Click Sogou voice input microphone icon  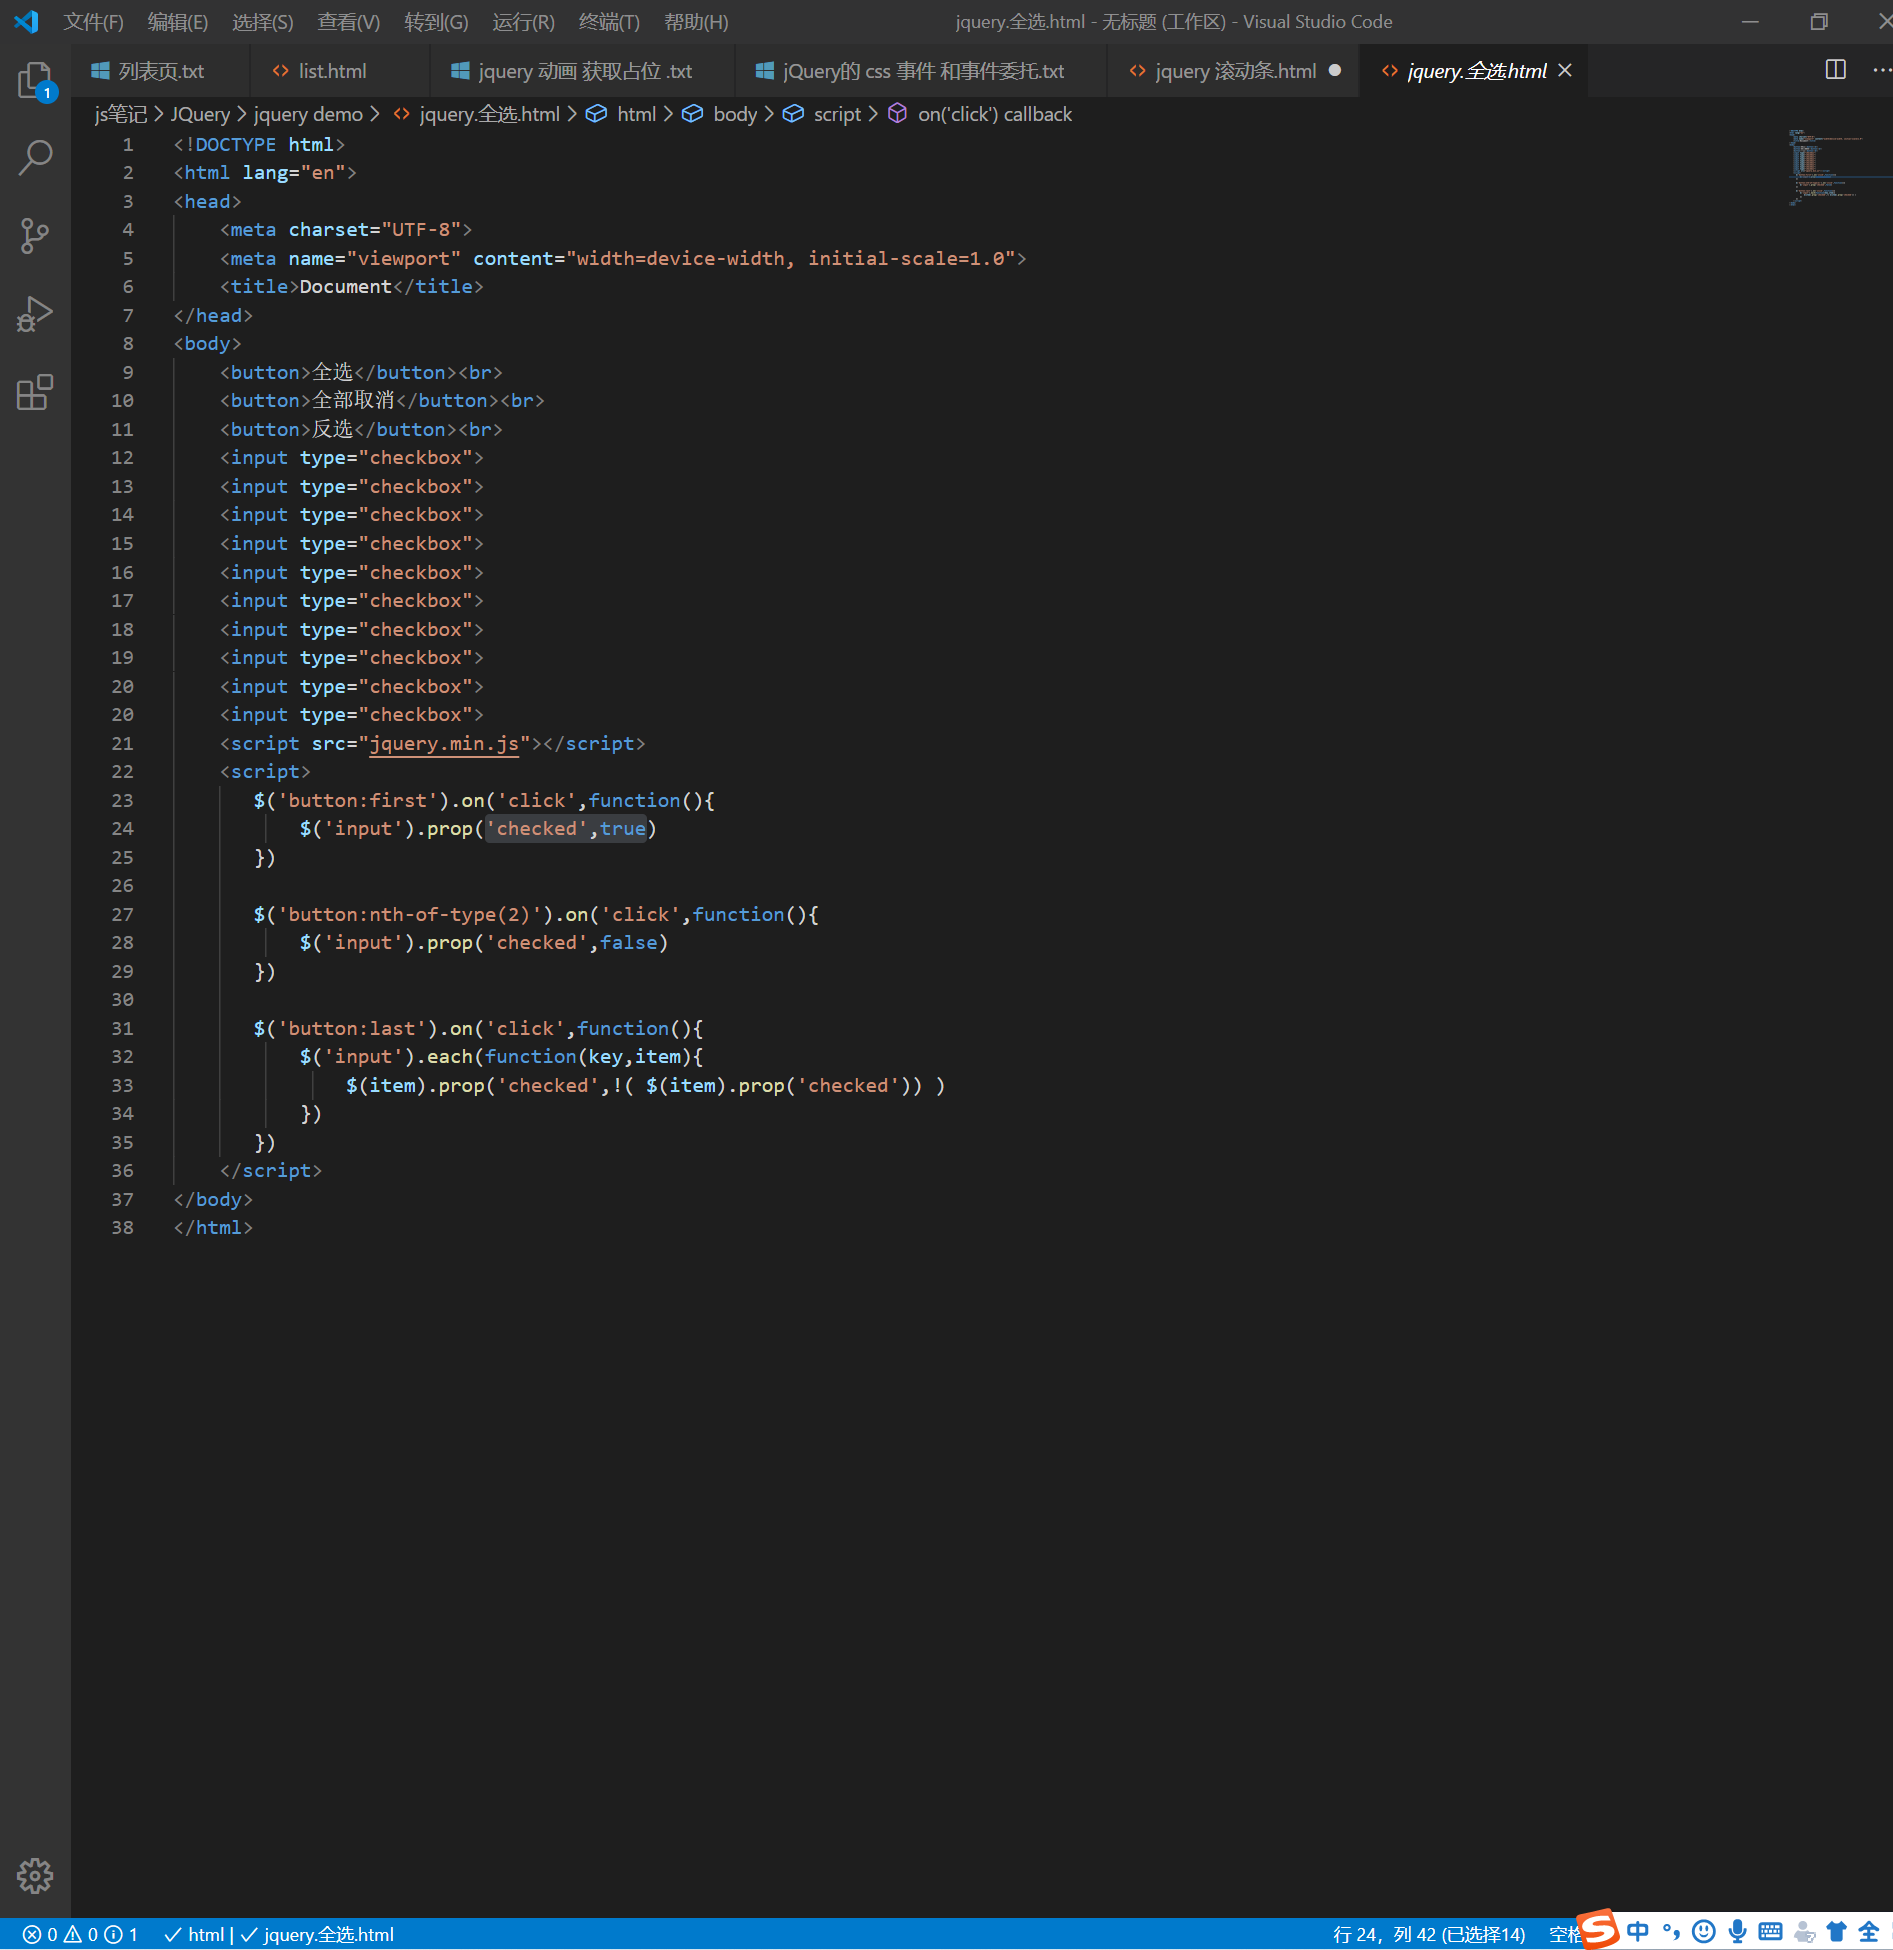pyautogui.click(x=1738, y=1931)
